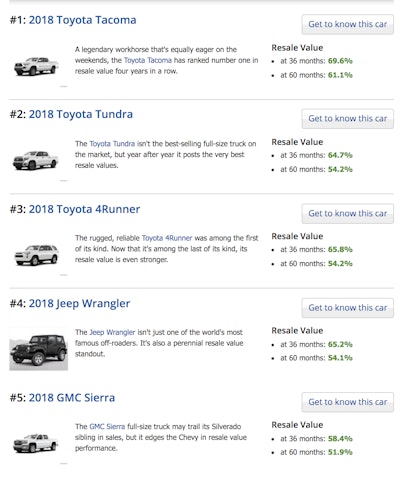
Task: Select the white Toyota Tundra truck thumbnail
Action: pyautogui.click(x=35, y=160)
